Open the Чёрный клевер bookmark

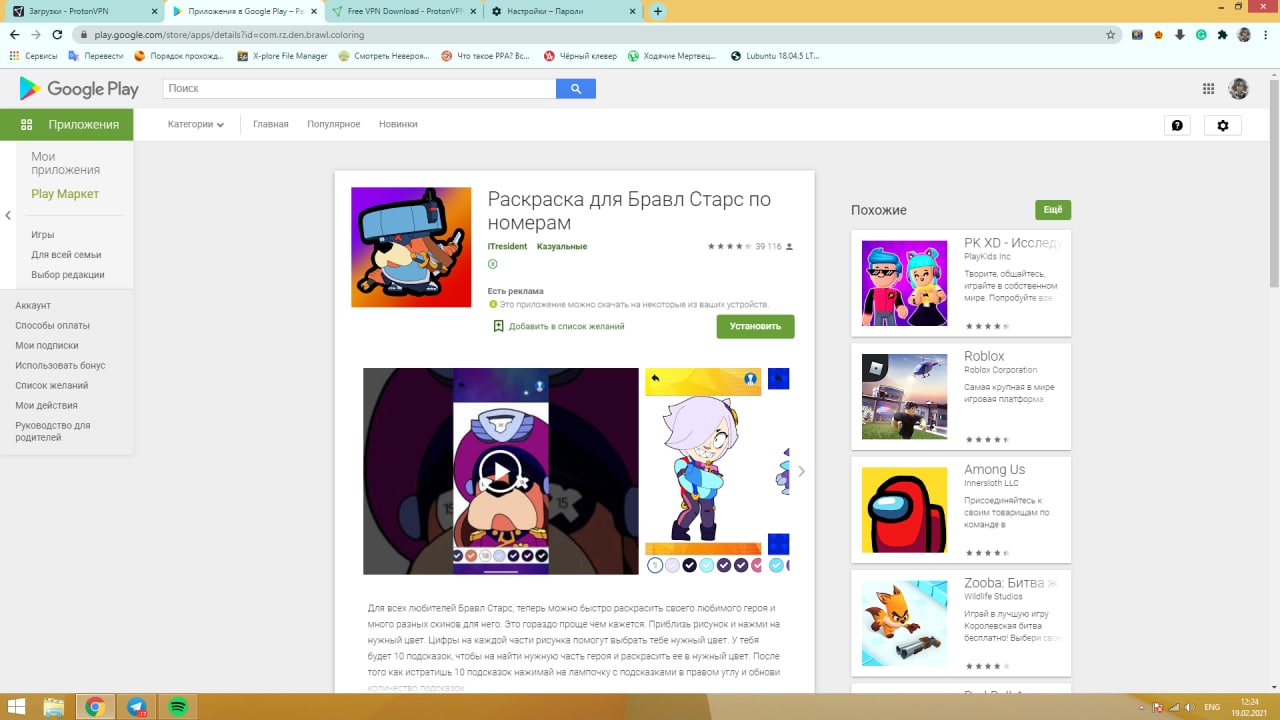pyautogui.click(x=580, y=56)
